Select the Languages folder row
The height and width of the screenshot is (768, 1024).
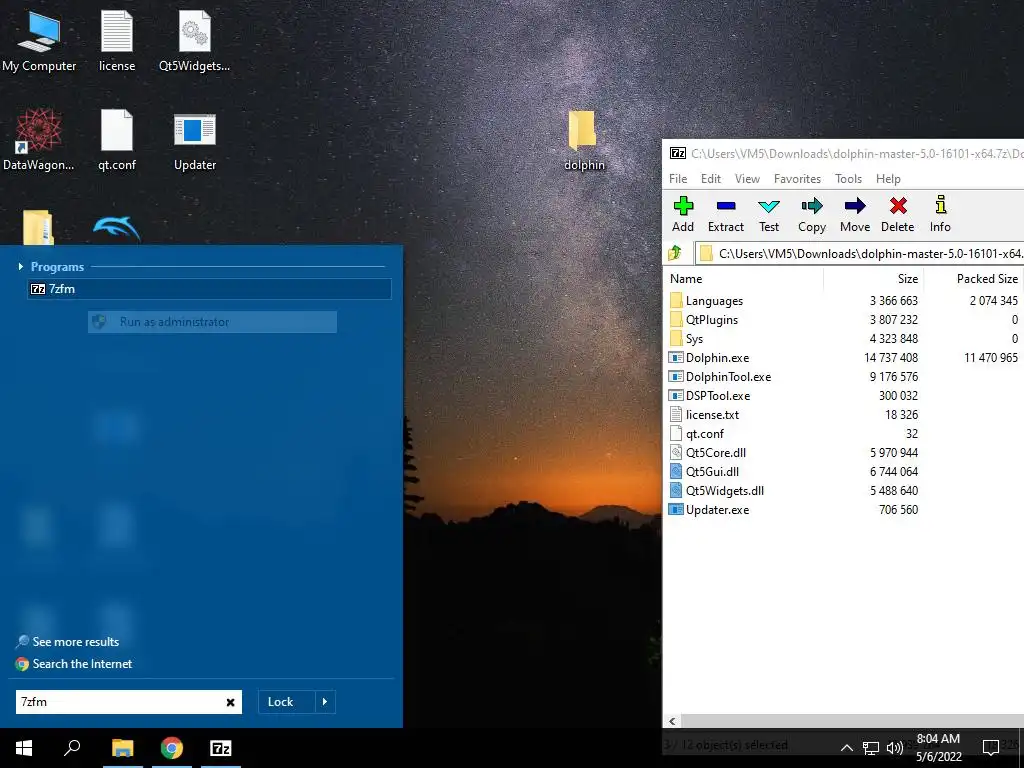tap(843, 300)
